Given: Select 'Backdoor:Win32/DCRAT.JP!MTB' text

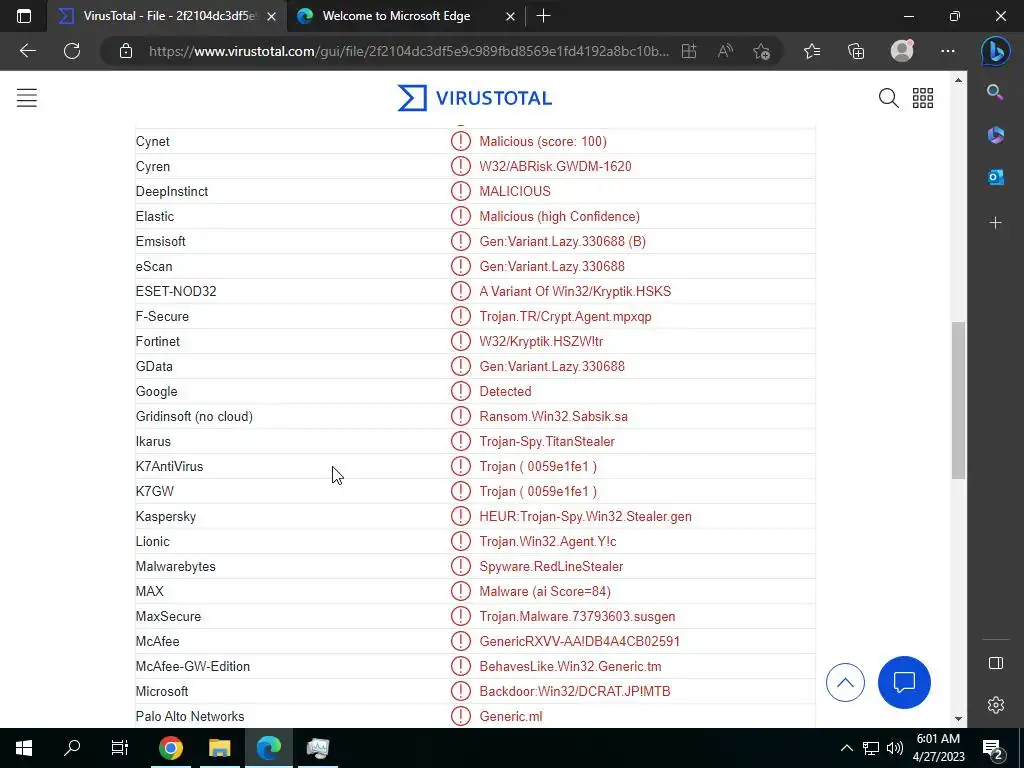Looking at the screenshot, I should click(575, 691).
